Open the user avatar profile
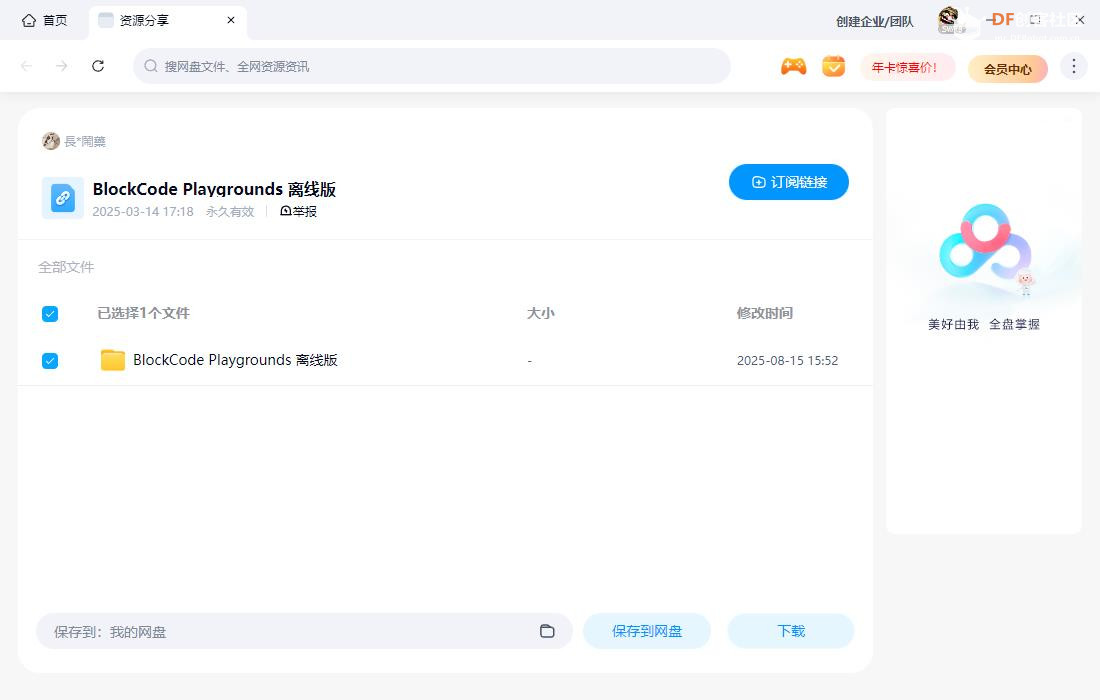 point(949,20)
